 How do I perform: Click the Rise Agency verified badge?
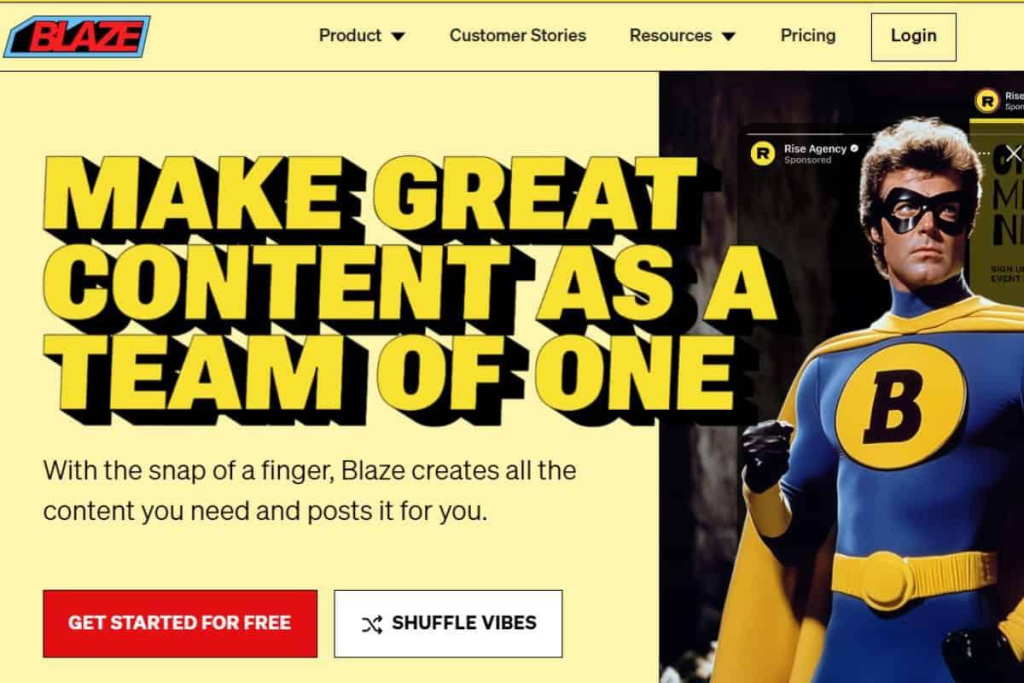tap(854, 149)
